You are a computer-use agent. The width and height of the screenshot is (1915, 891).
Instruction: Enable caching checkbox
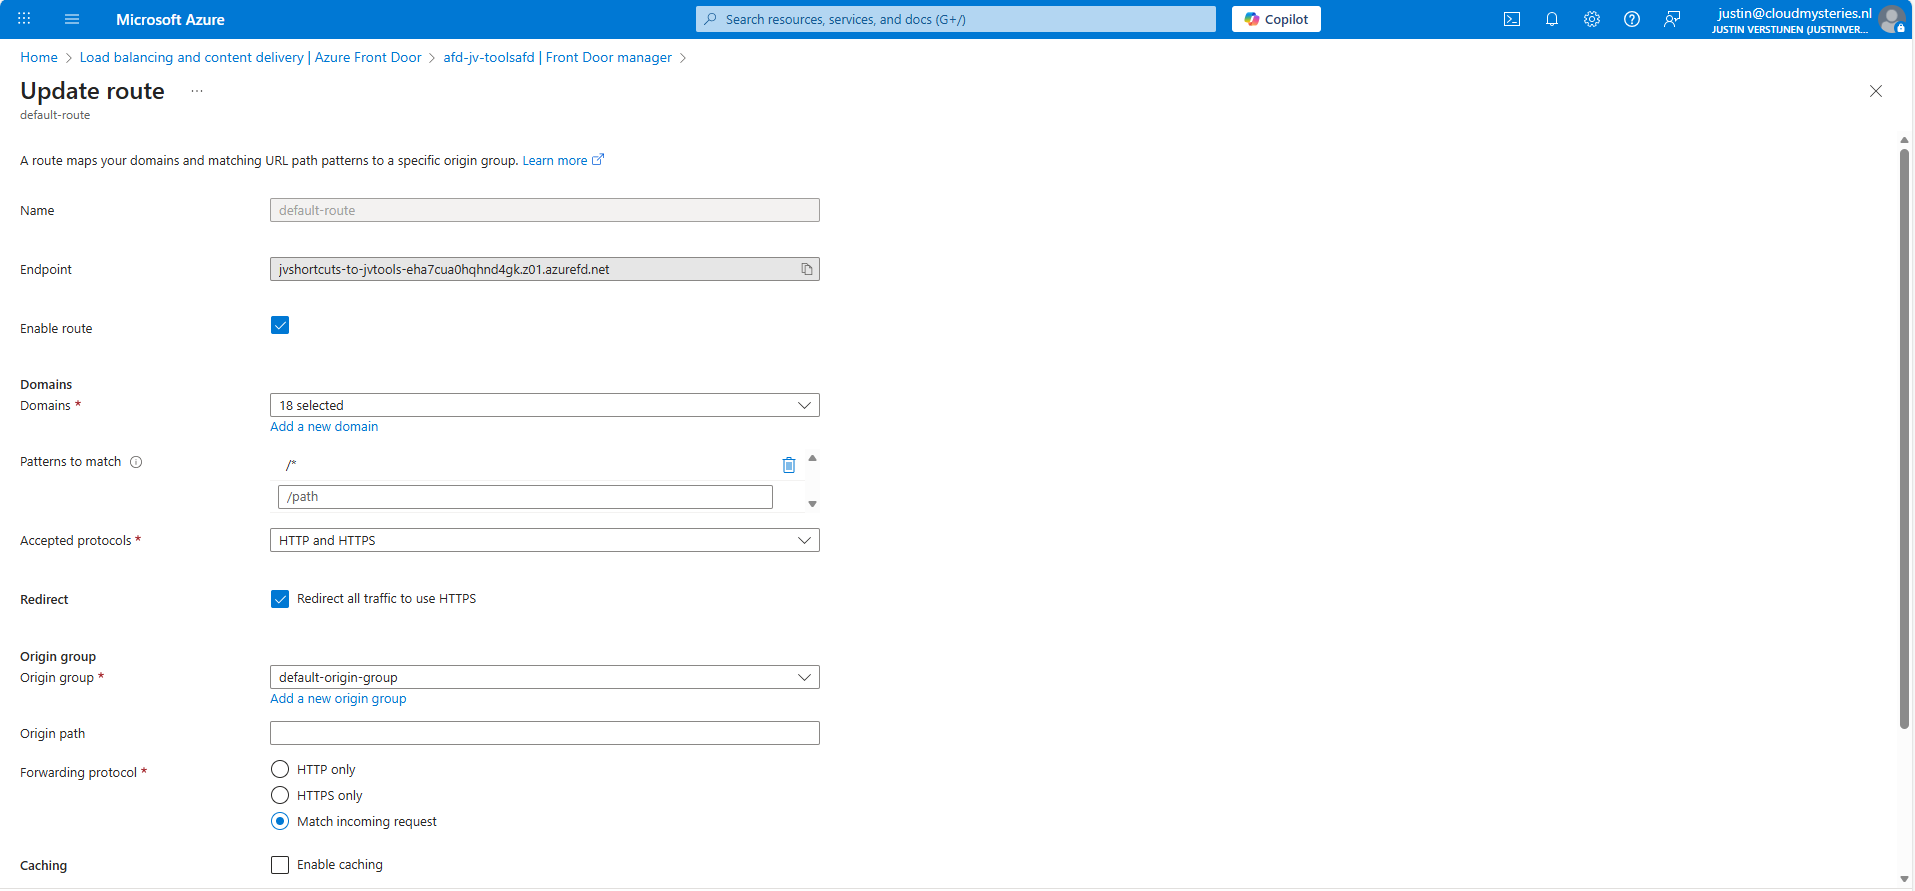[x=280, y=865]
